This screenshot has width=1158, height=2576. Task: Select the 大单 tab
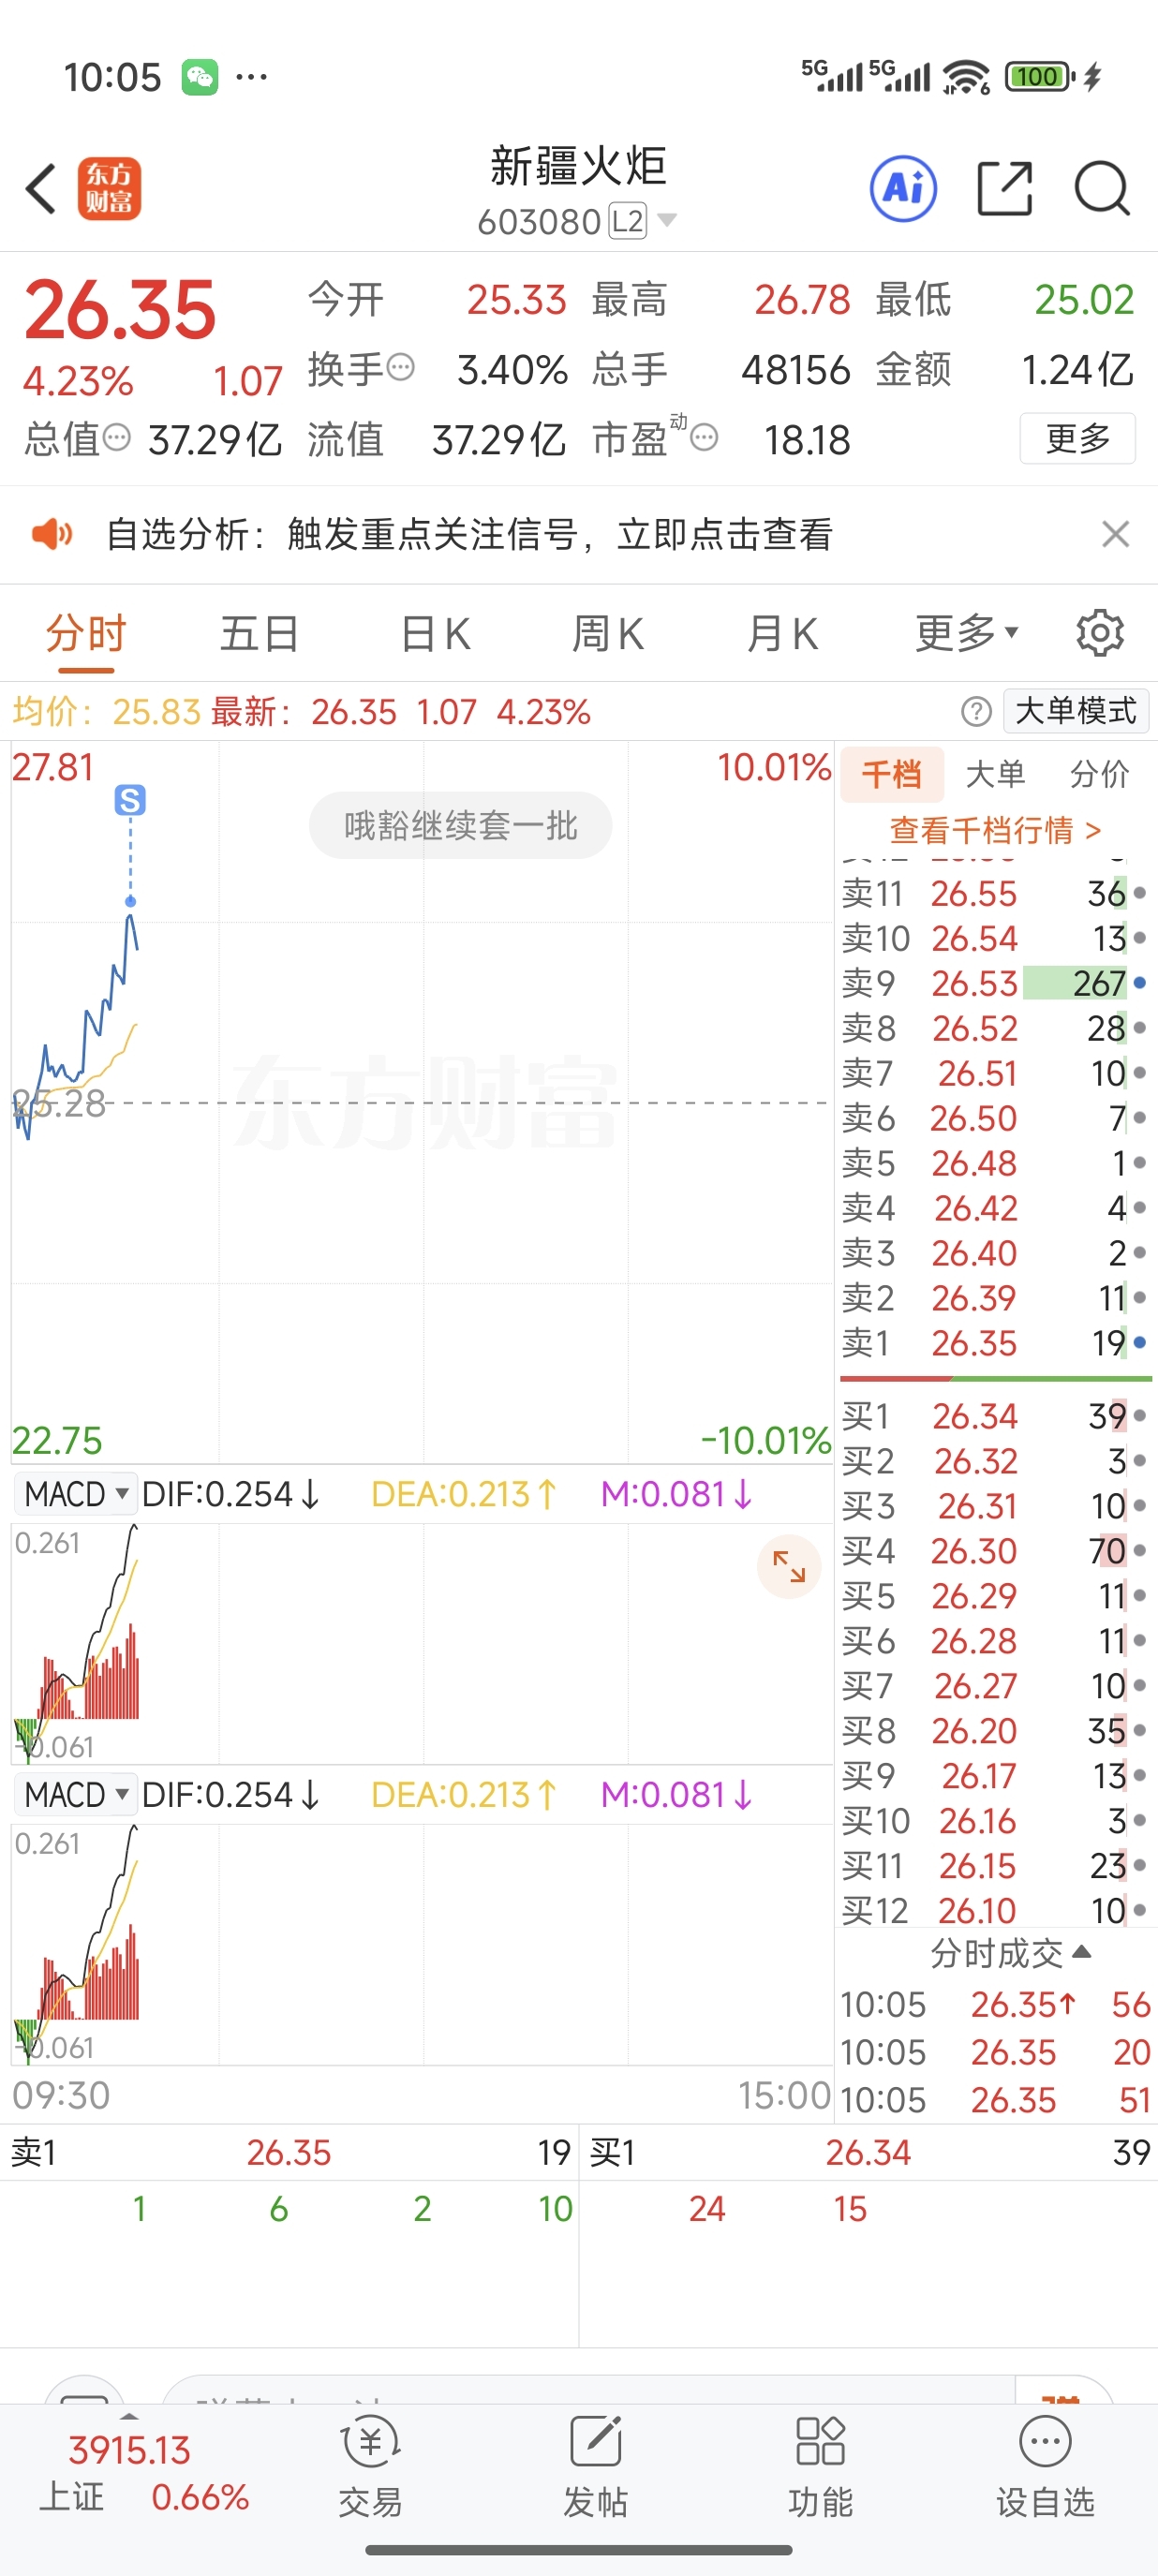click(996, 773)
